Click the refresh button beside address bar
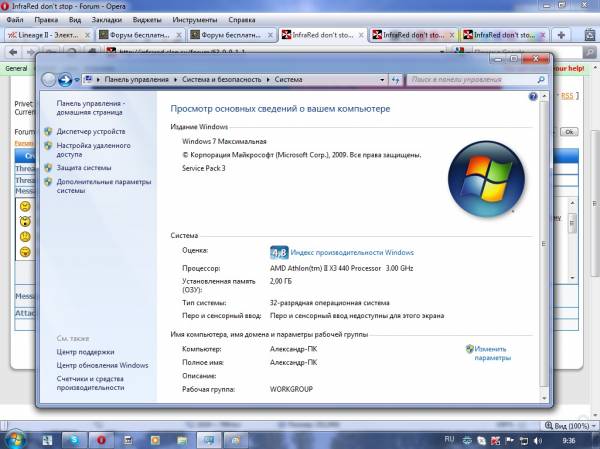The width and height of the screenshot is (600, 449). click(396, 80)
